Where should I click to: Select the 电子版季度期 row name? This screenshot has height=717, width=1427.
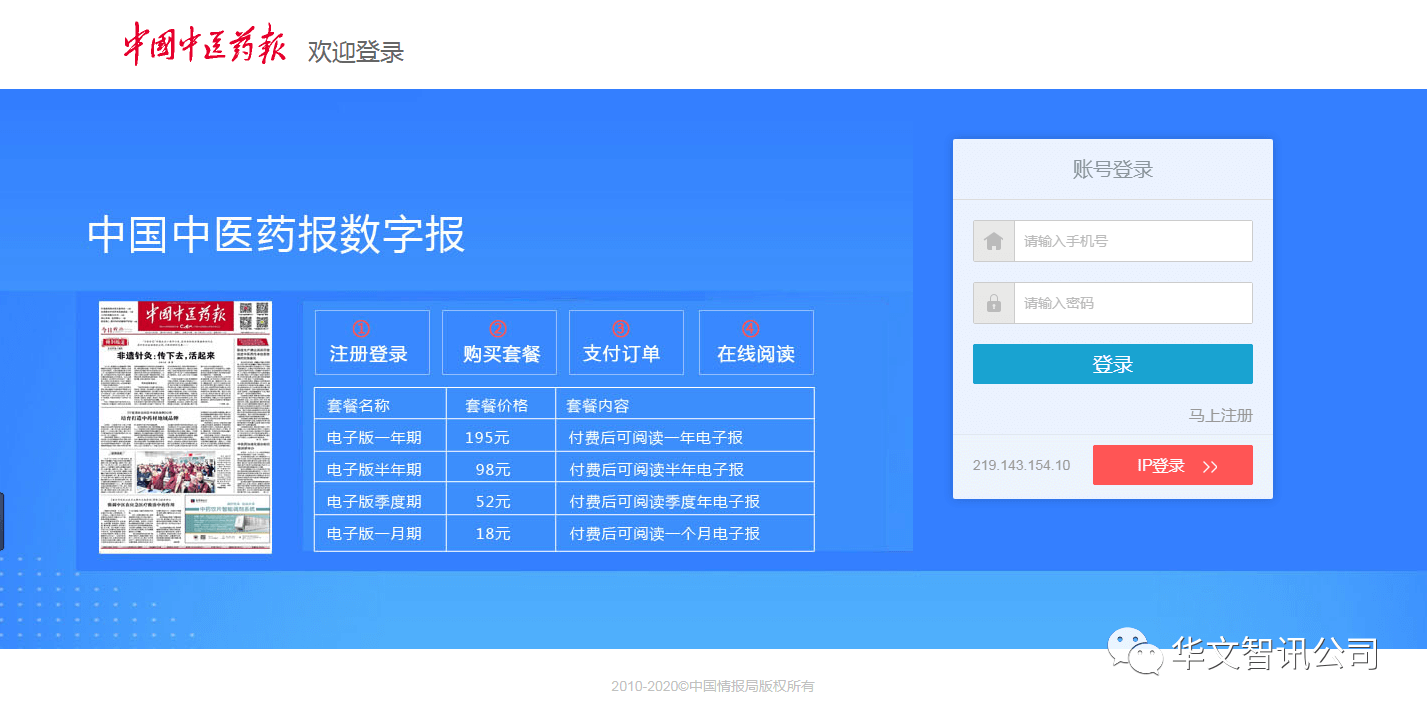374,501
